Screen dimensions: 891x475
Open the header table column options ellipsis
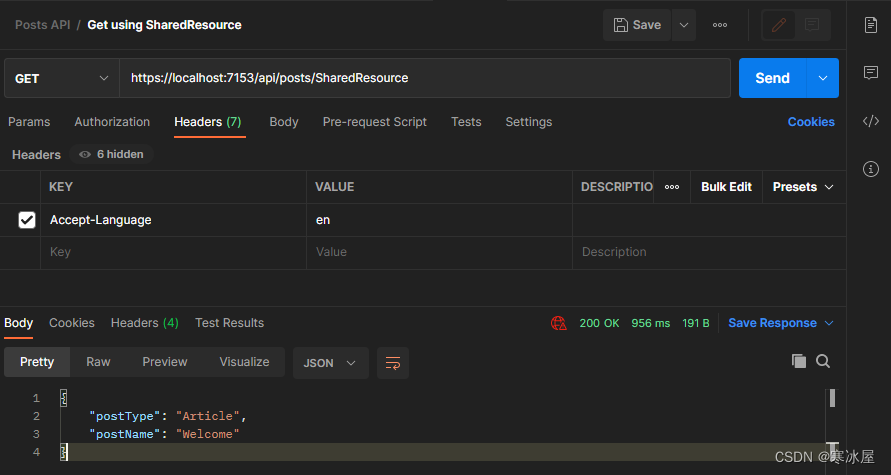click(672, 187)
